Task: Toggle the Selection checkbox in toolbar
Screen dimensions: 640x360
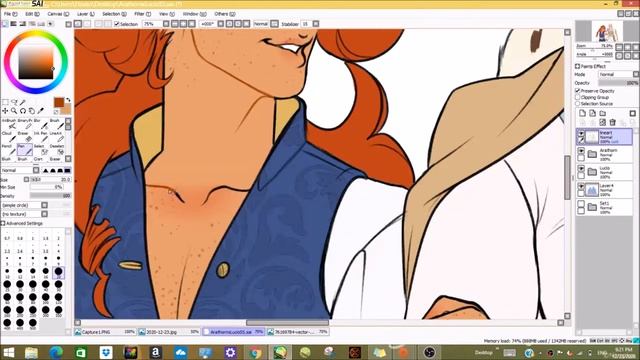Action: [117, 24]
